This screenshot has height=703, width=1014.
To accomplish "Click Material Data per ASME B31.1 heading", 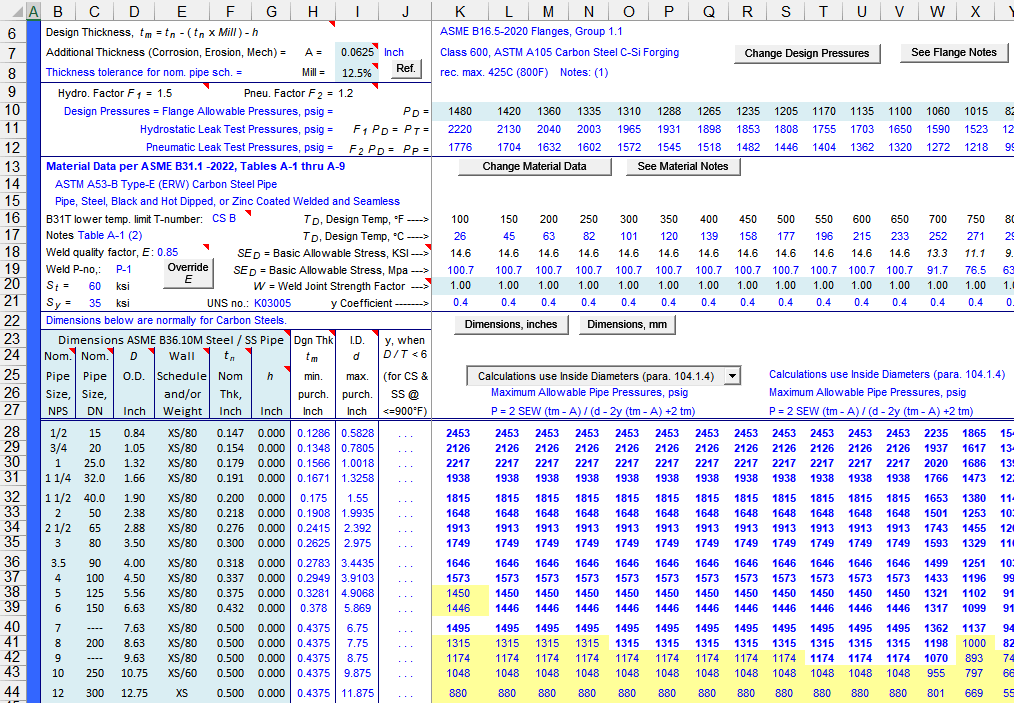I will [195, 166].
